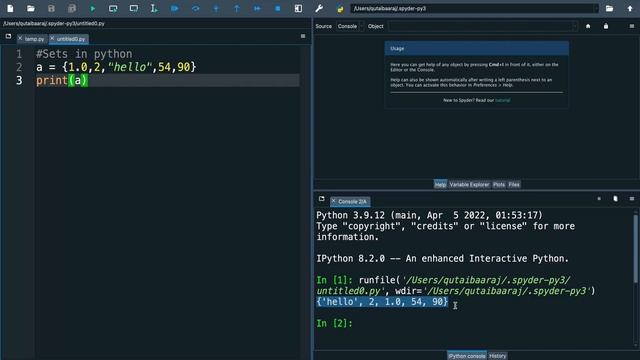The image size is (640, 360).
Task: Run current cell toolbar icon
Action: click(x=113, y=8)
